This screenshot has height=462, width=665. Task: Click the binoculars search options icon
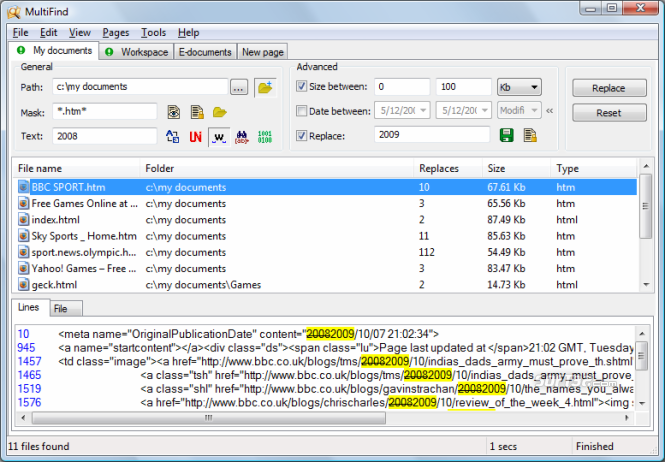click(x=241, y=136)
